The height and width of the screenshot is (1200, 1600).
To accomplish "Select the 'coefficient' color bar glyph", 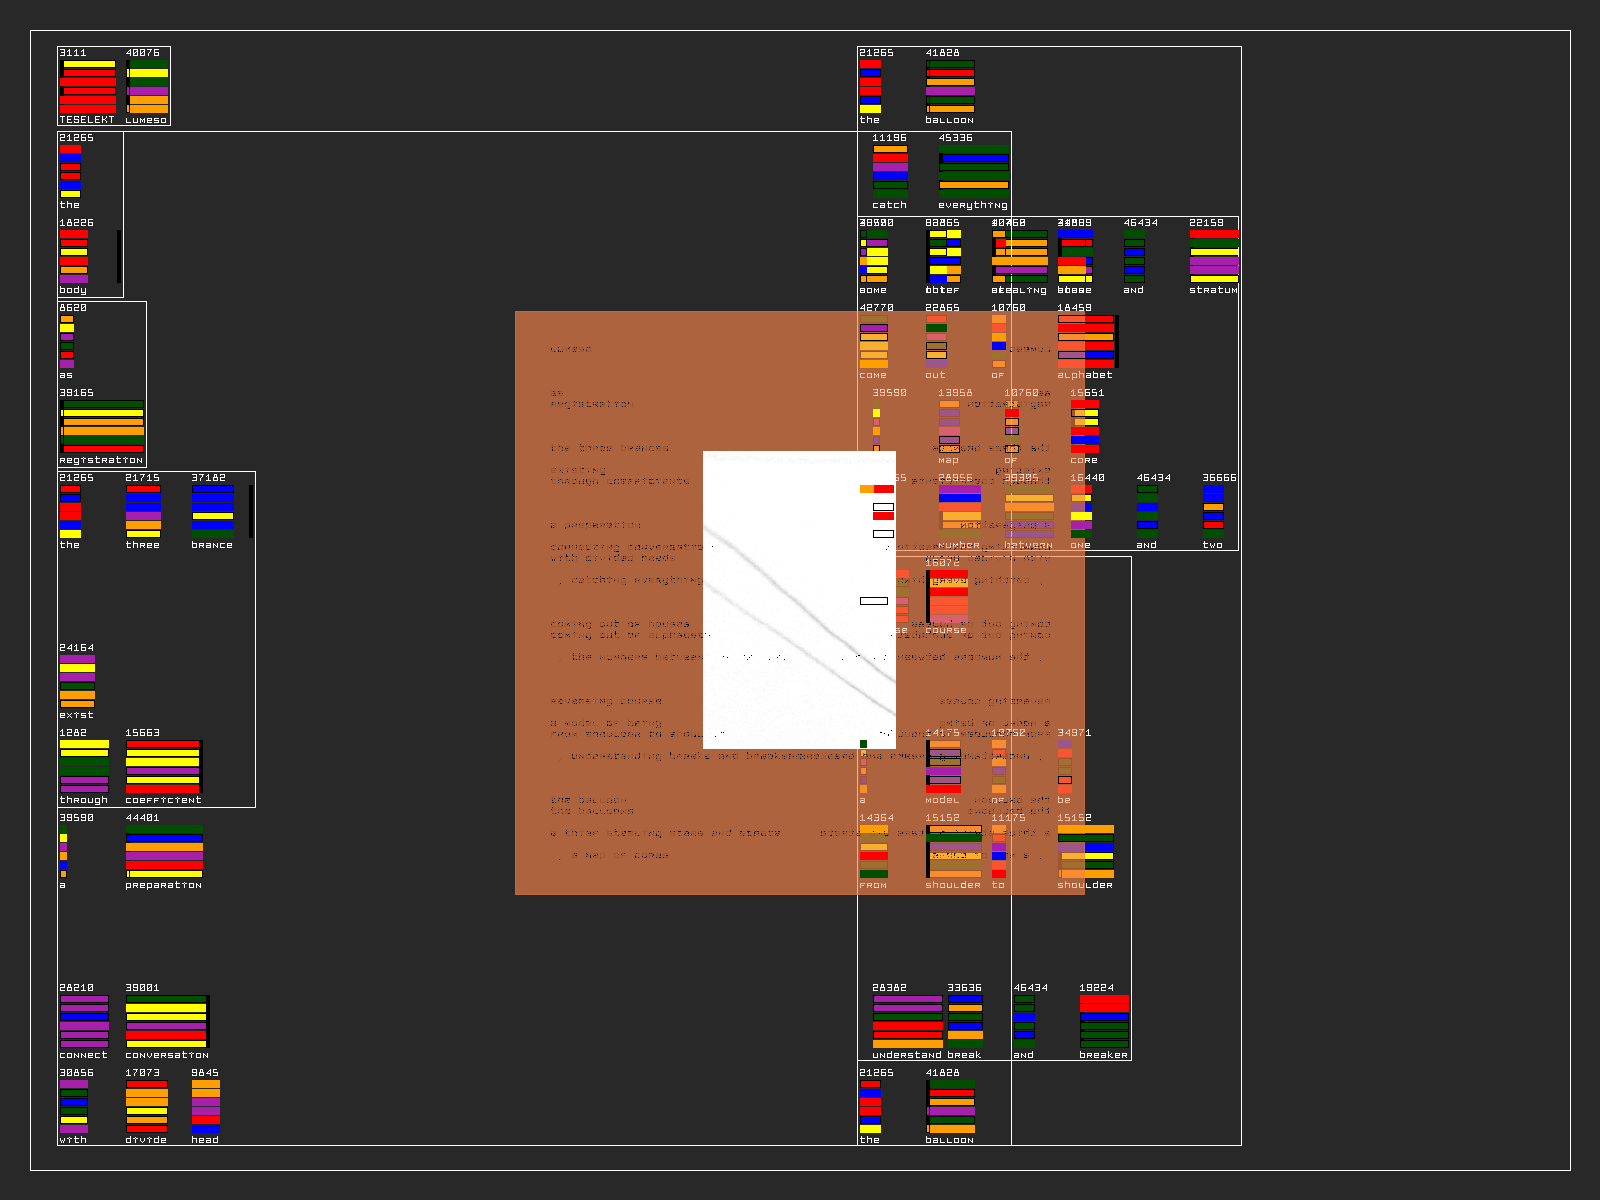I will click(x=163, y=767).
